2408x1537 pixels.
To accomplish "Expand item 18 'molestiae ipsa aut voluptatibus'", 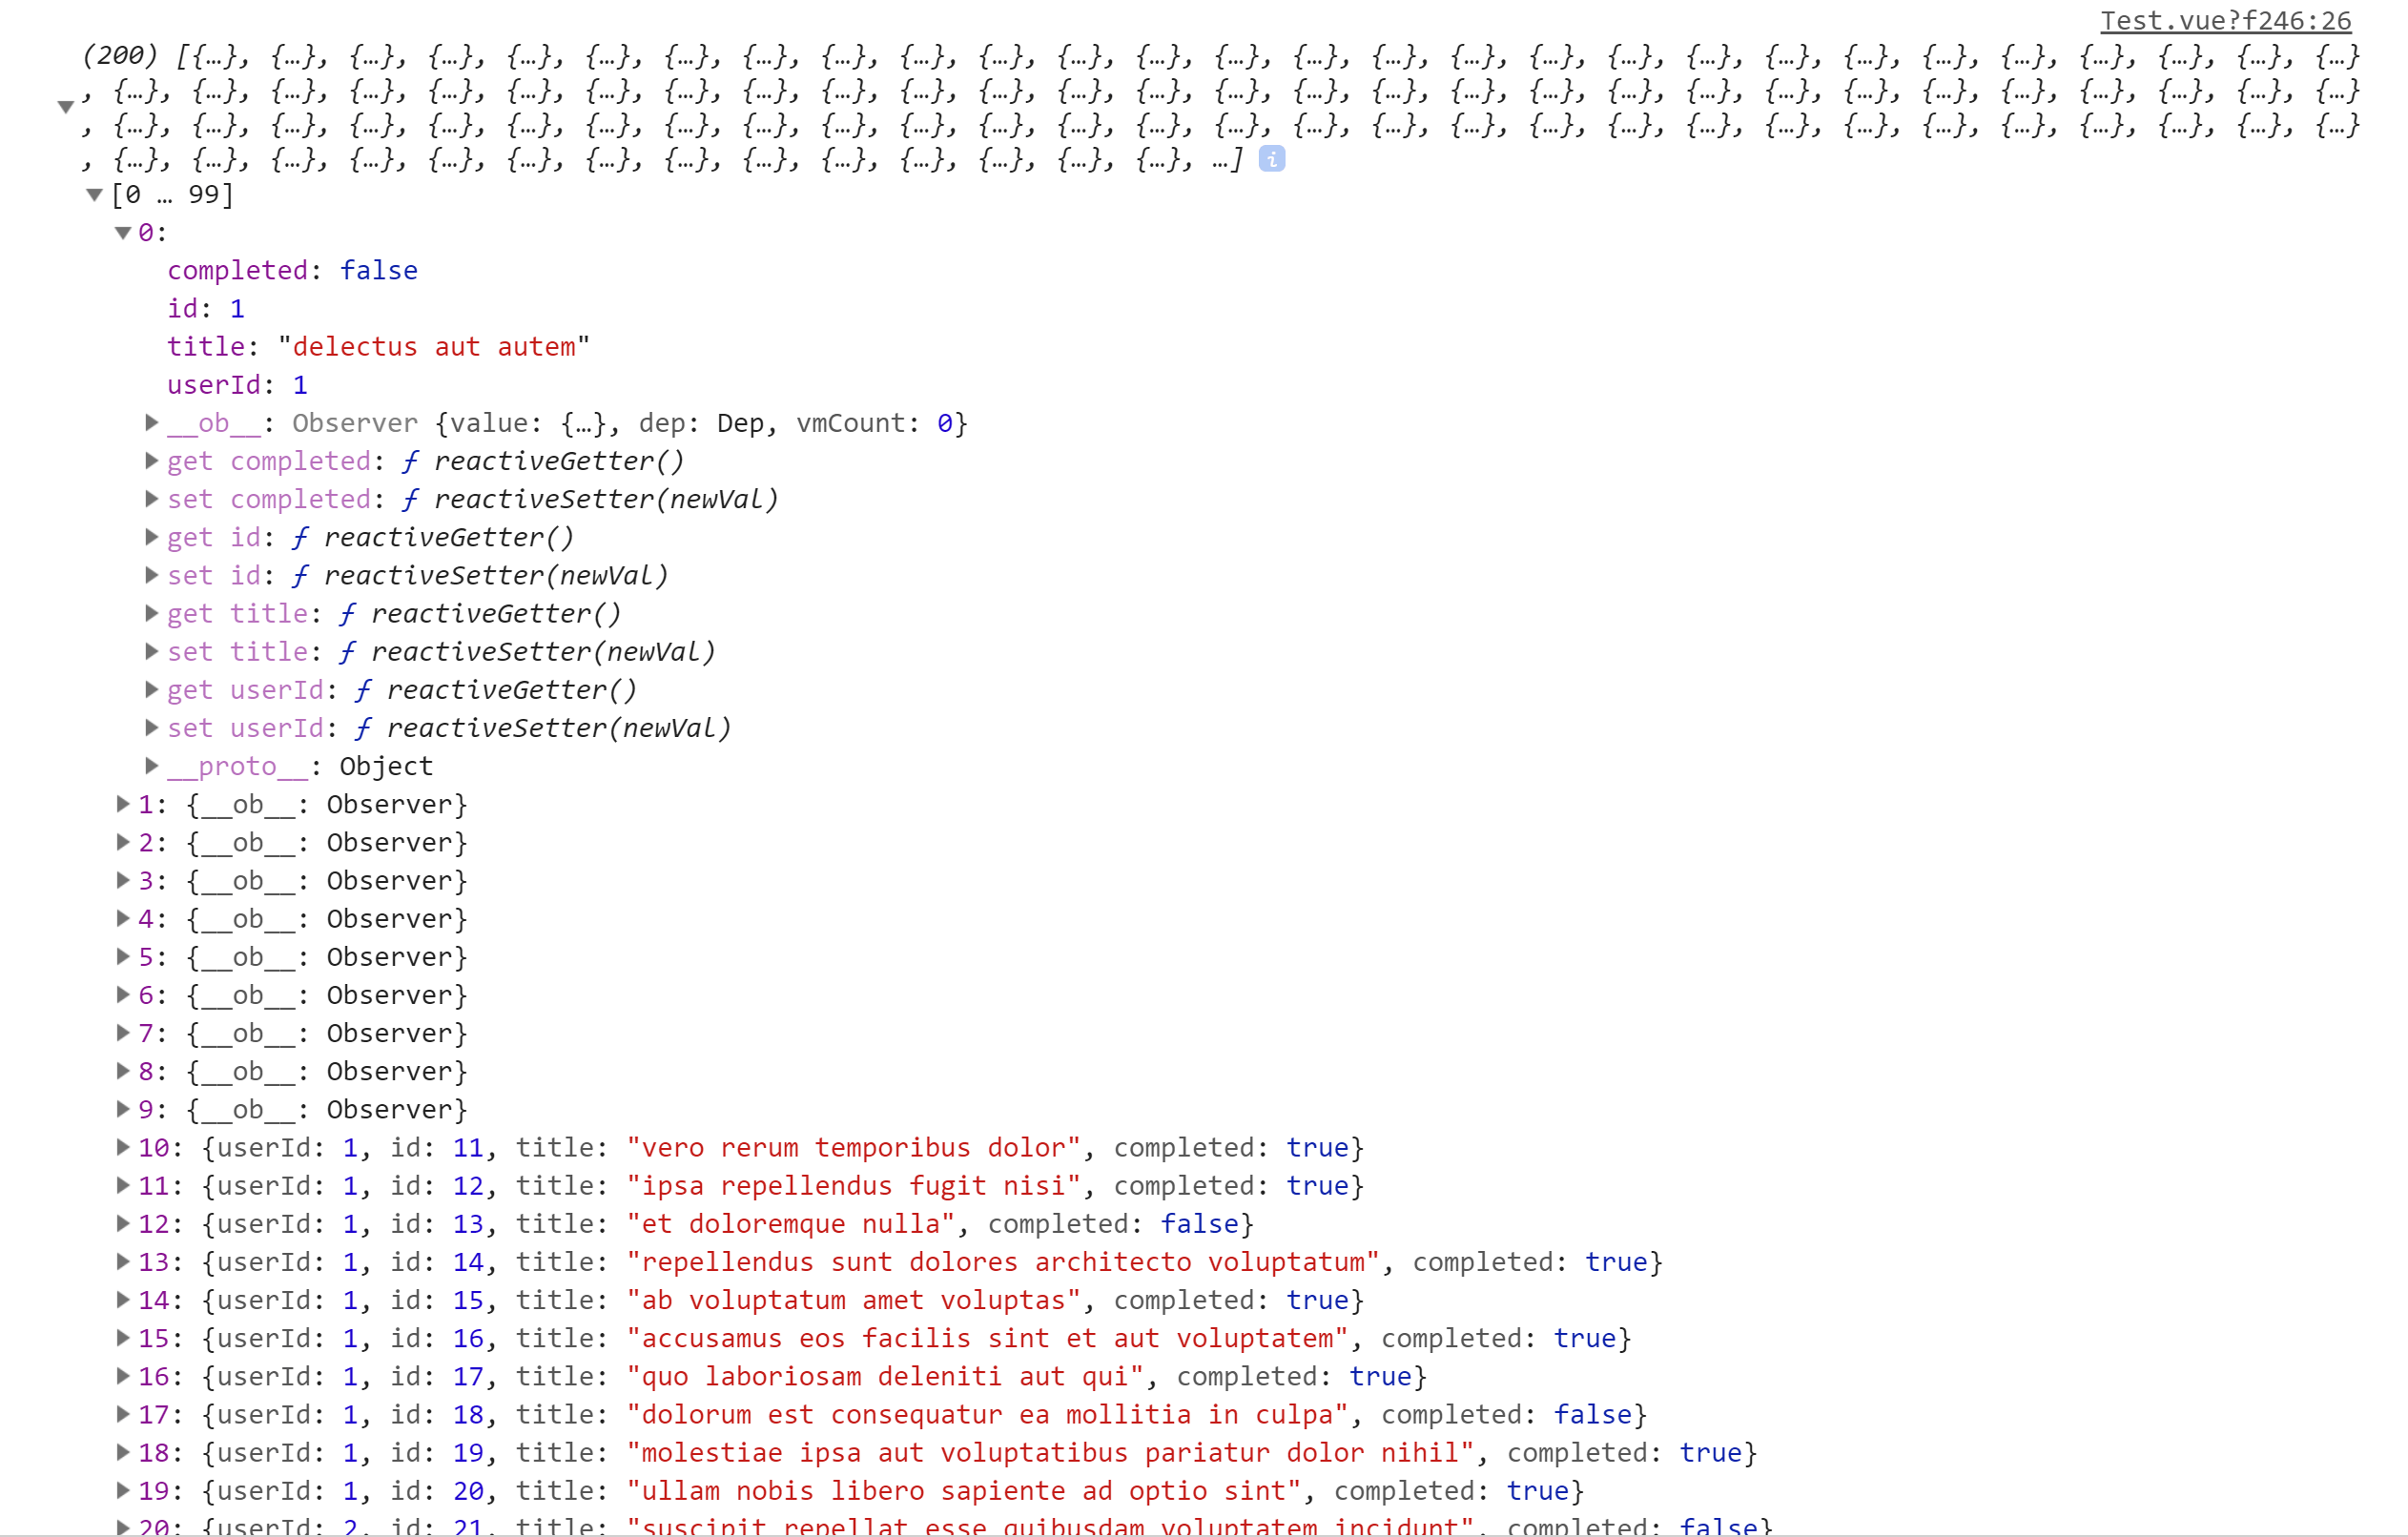I will point(123,1451).
